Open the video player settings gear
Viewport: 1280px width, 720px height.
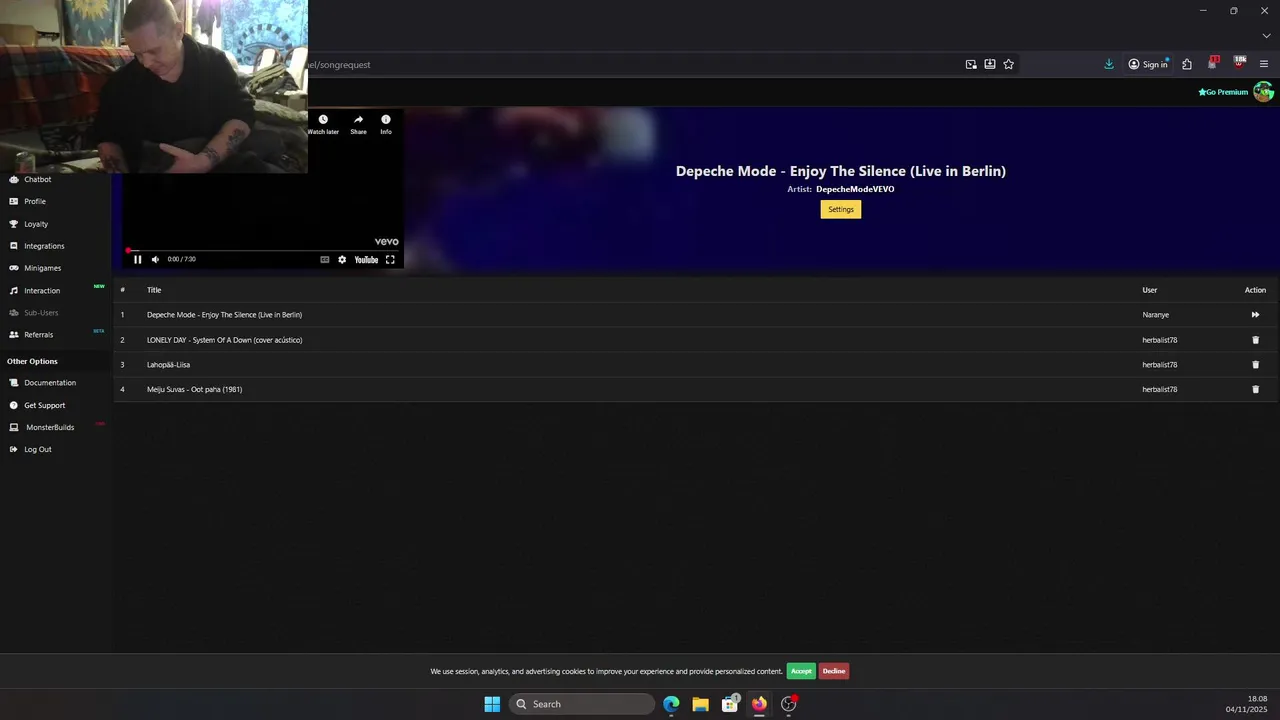[x=342, y=259]
